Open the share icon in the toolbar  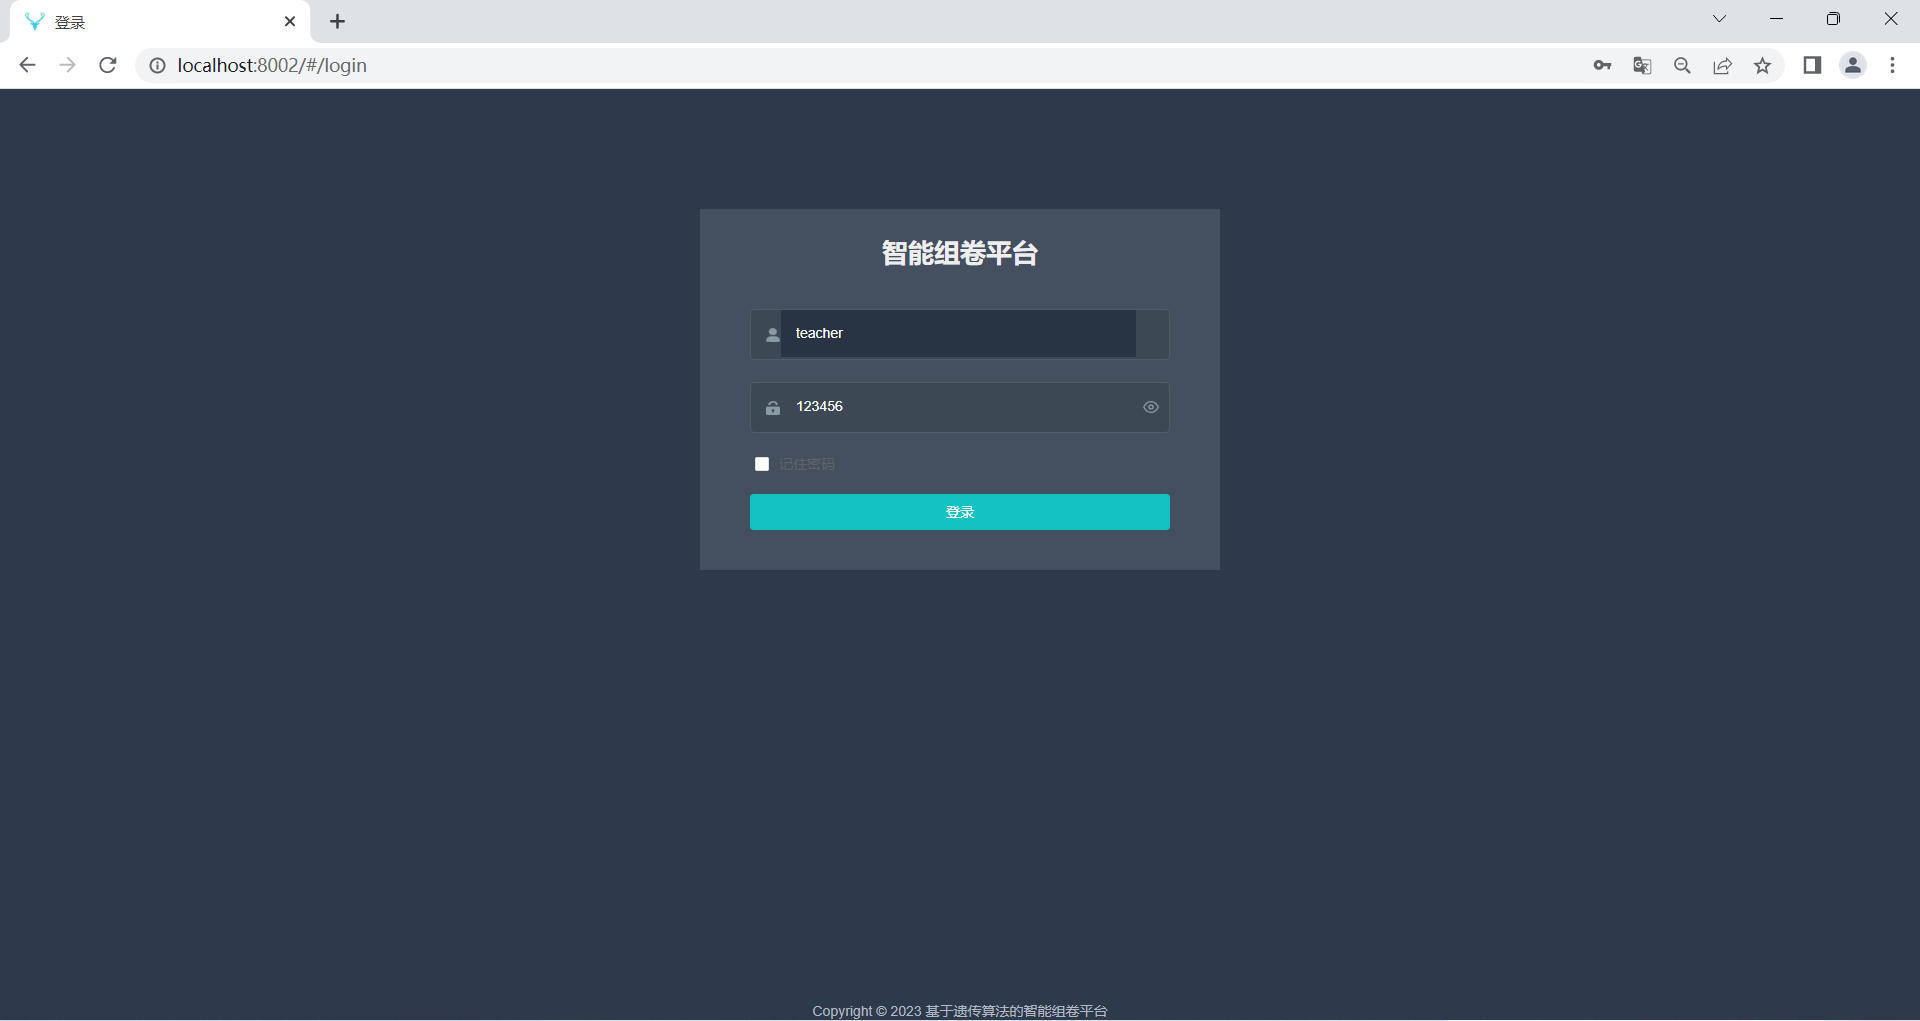coord(1723,65)
